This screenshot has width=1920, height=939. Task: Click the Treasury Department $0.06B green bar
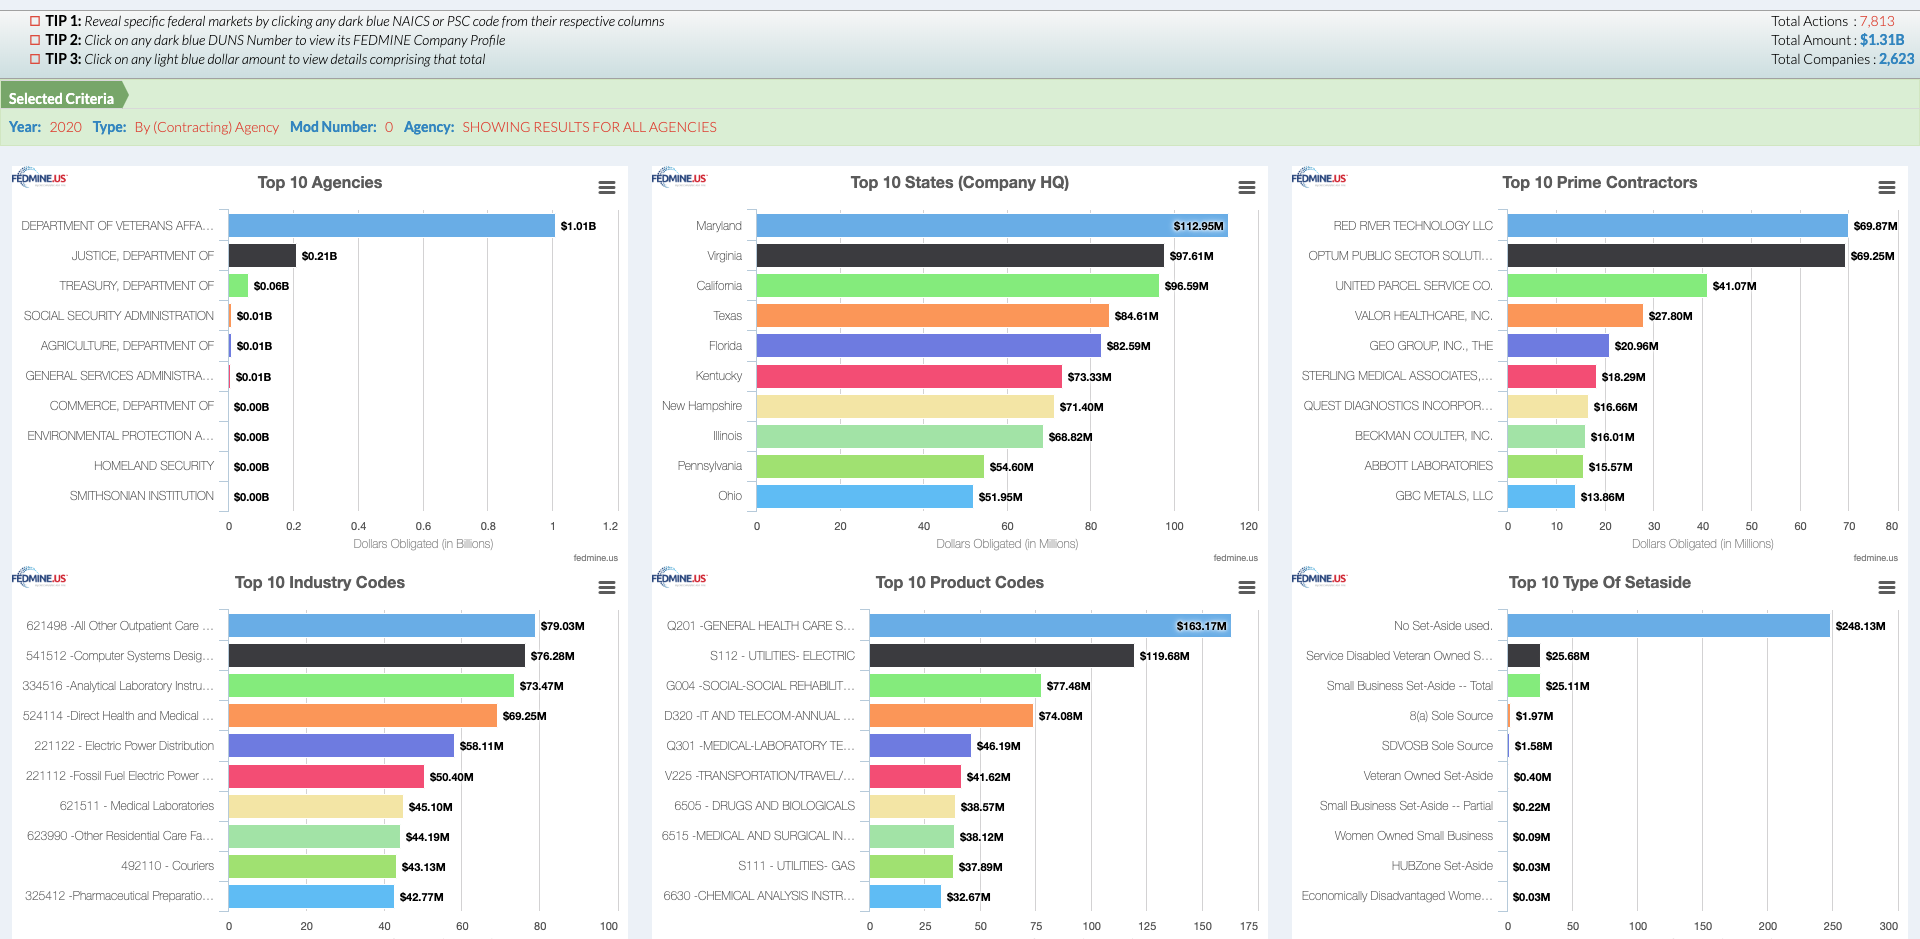(x=238, y=286)
